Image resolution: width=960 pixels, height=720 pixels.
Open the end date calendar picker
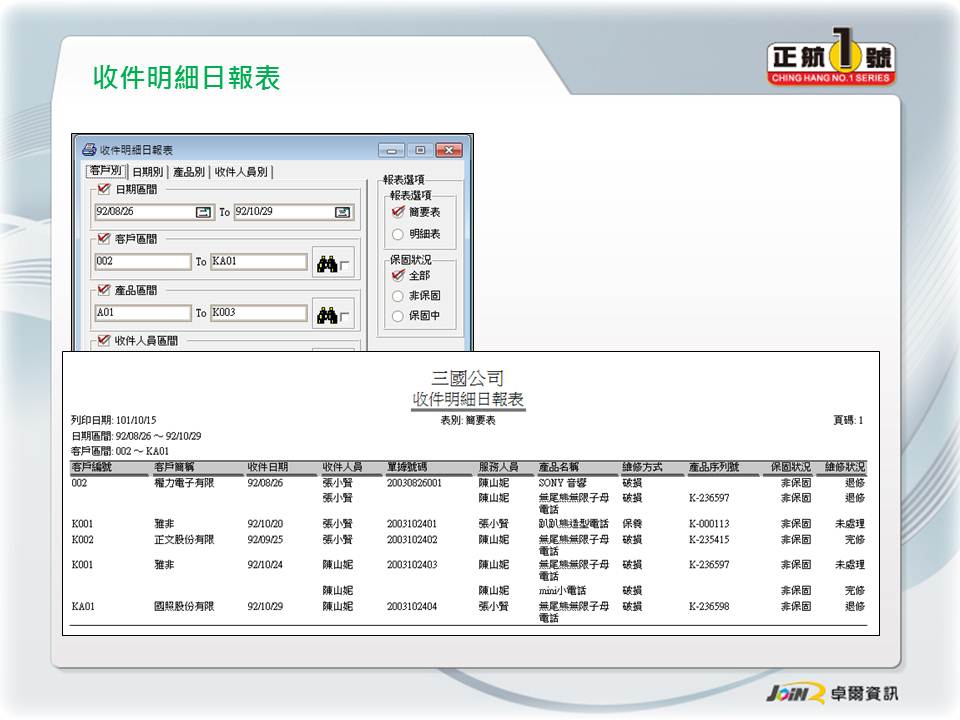[x=343, y=212]
